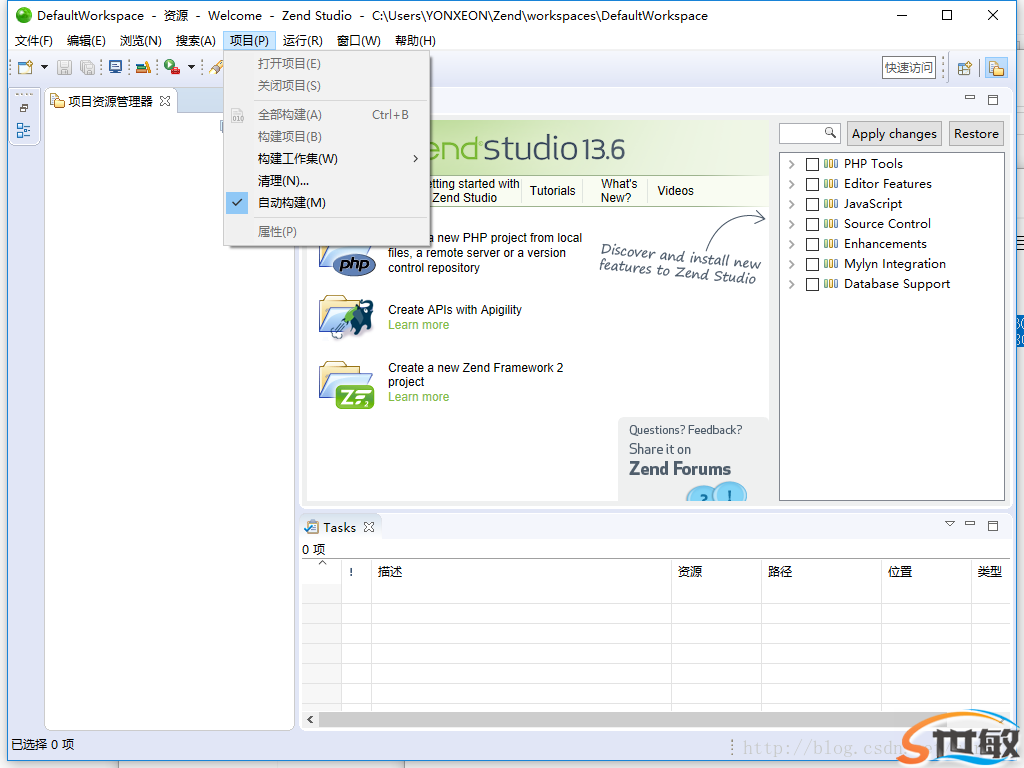Click Learn more under Zend Framework 2
Viewport: 1024px width, 768px height.
(419, 397)
